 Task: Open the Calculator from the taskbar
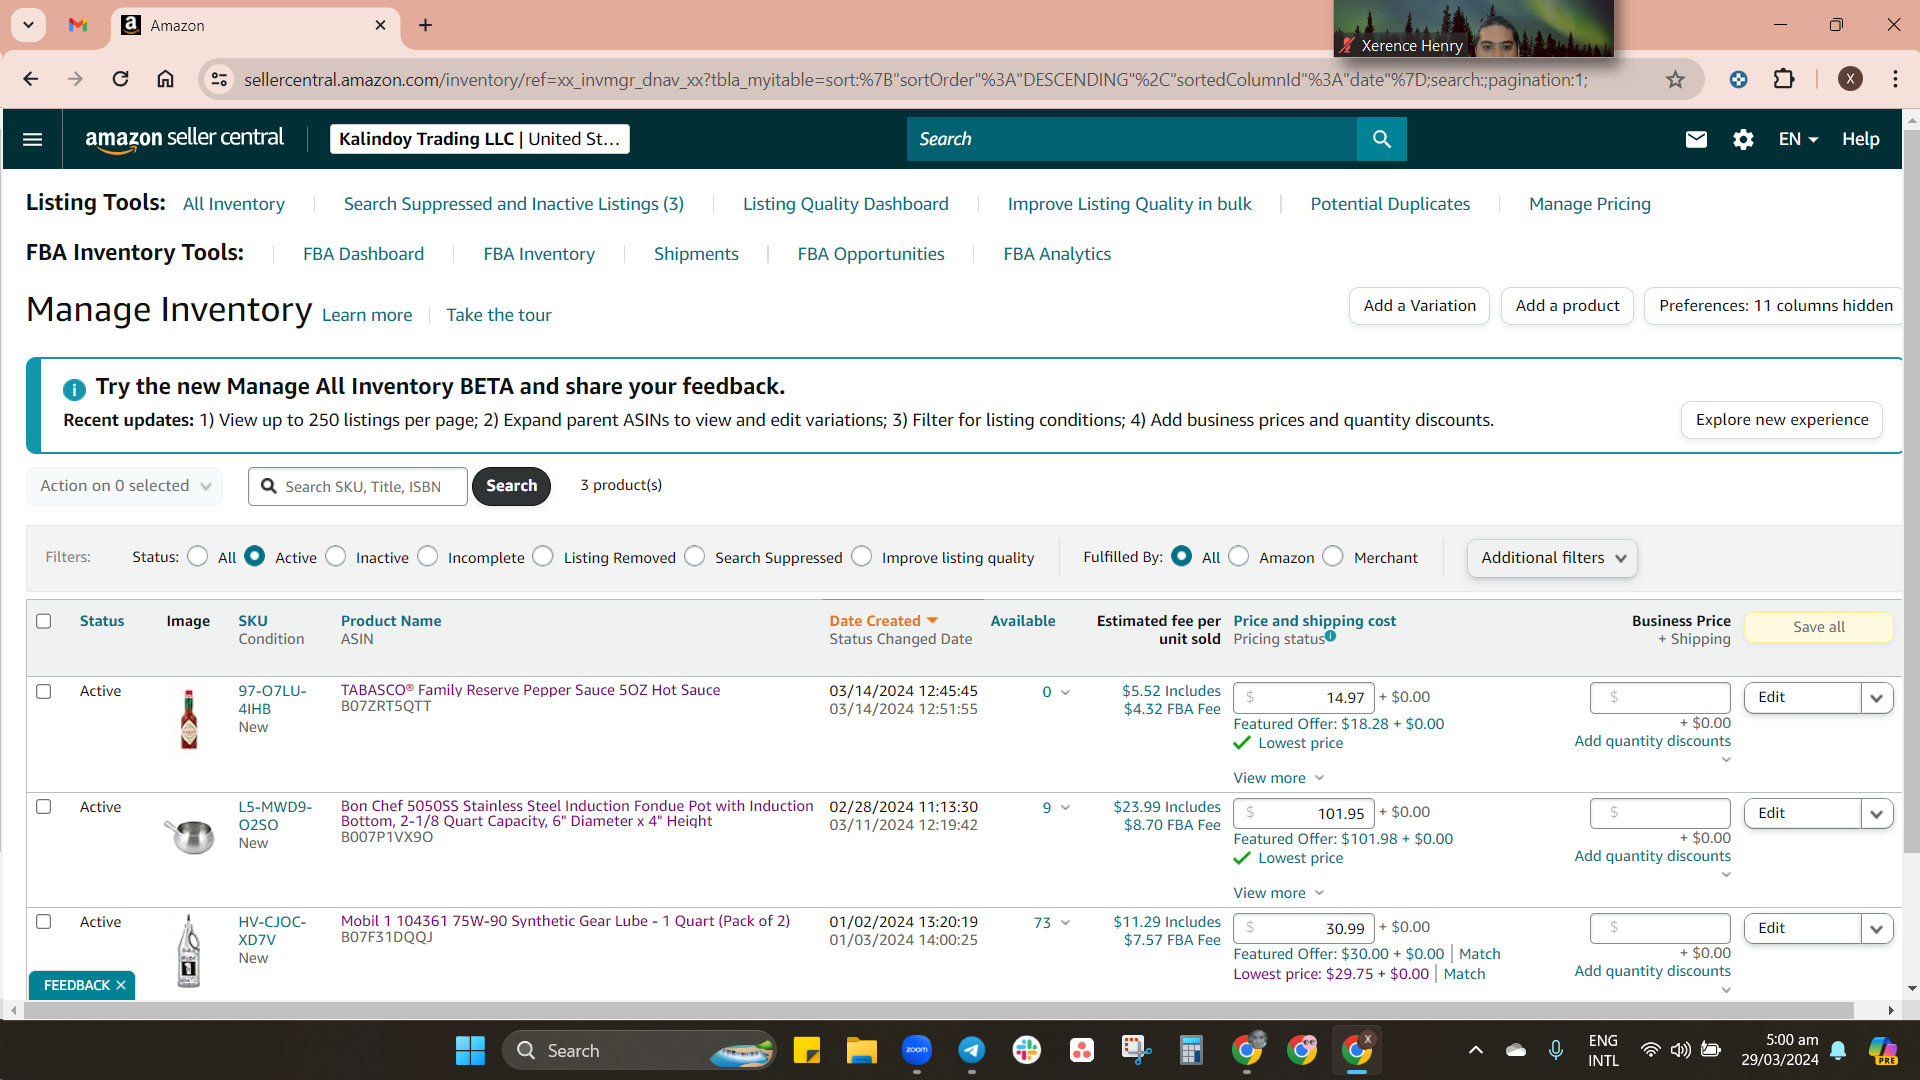(x=1190, y=1050)
